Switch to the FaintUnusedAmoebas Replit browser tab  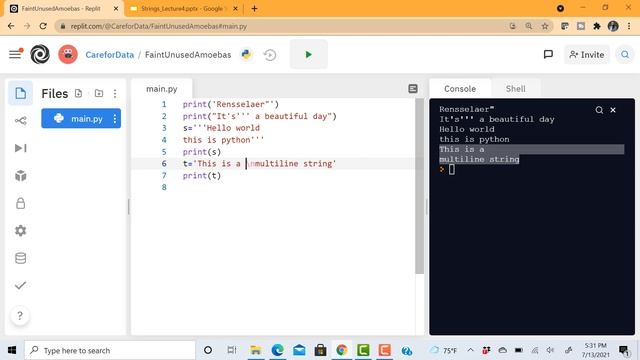[61, 9]
